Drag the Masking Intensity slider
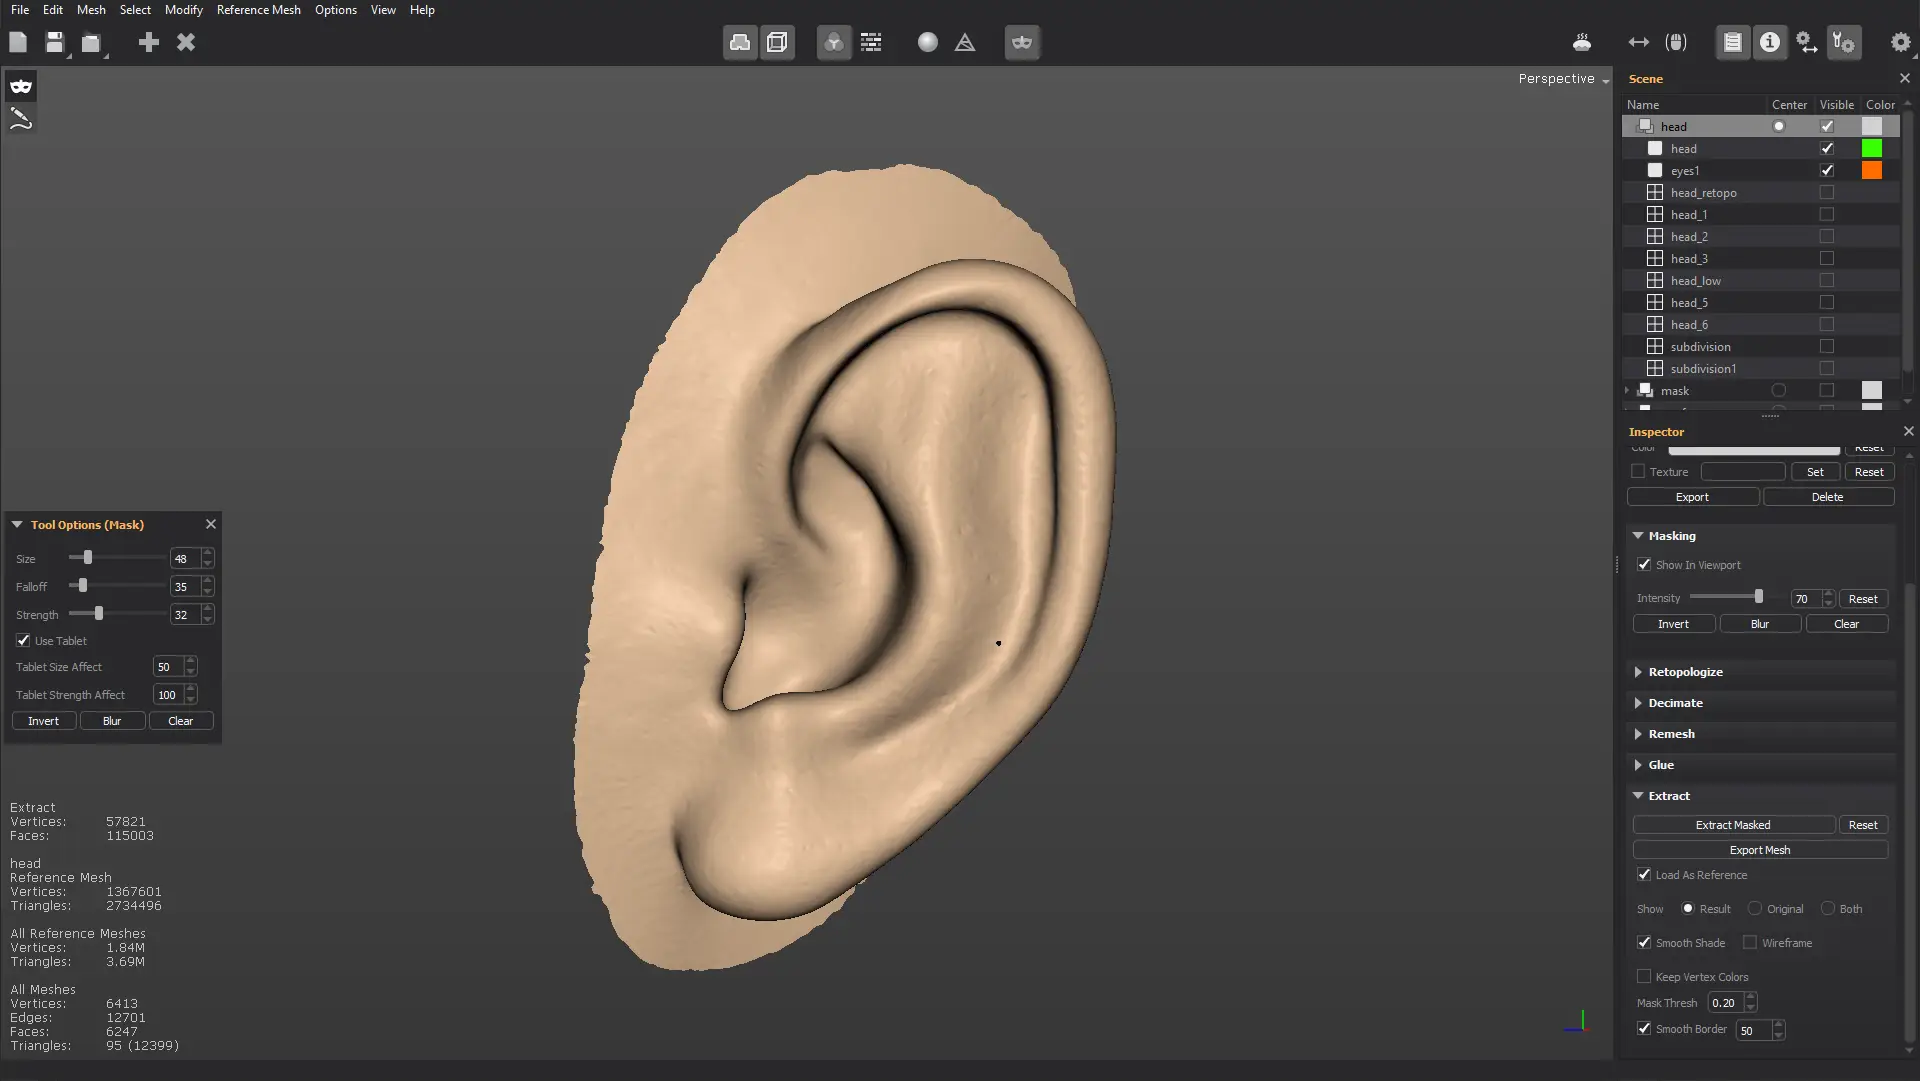1920x1081 pixels. 1758,599
